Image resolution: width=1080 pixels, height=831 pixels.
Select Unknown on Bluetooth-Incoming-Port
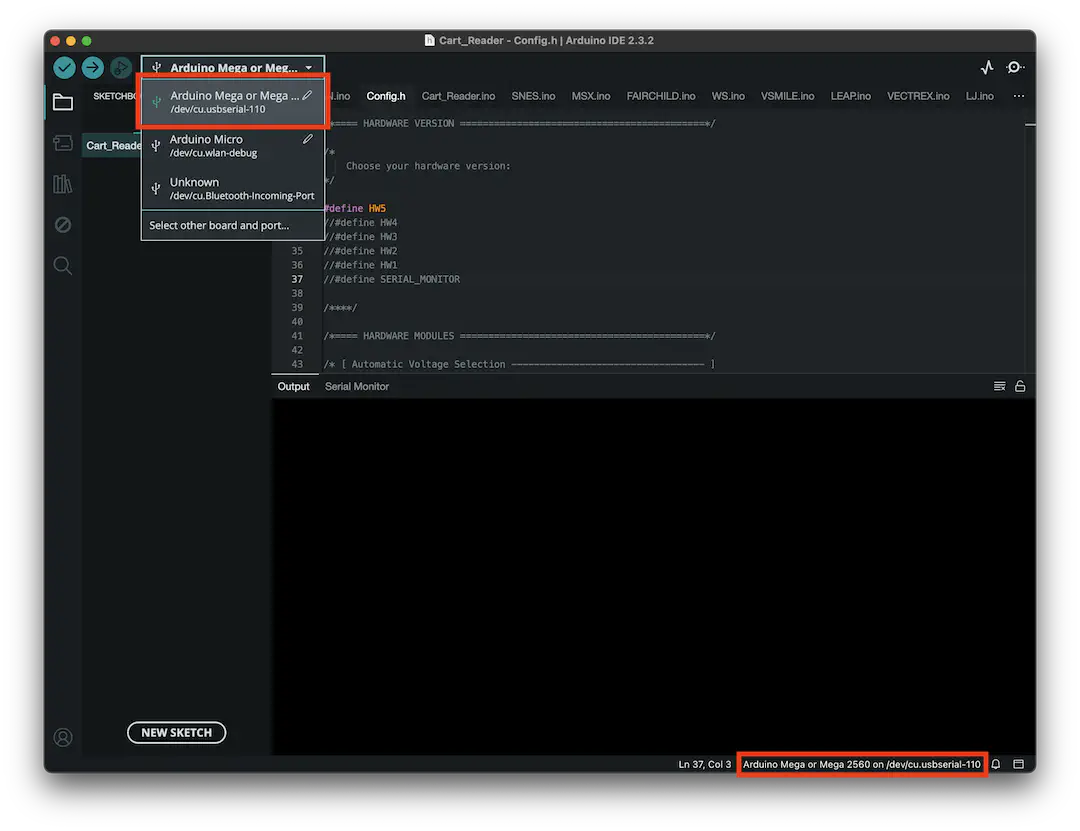[x=233, y=188]
